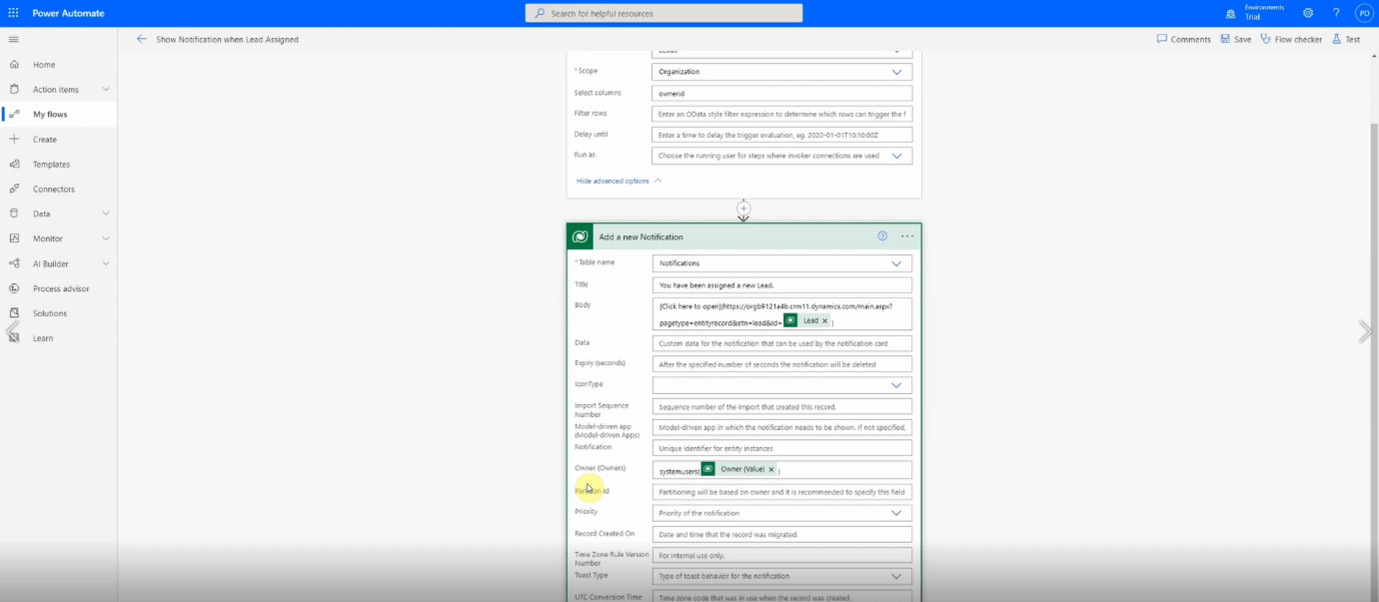The height and width of the screenshot is (602, 1379).
Task: Open the help question mark icon
Action: tap(1336, 13)
